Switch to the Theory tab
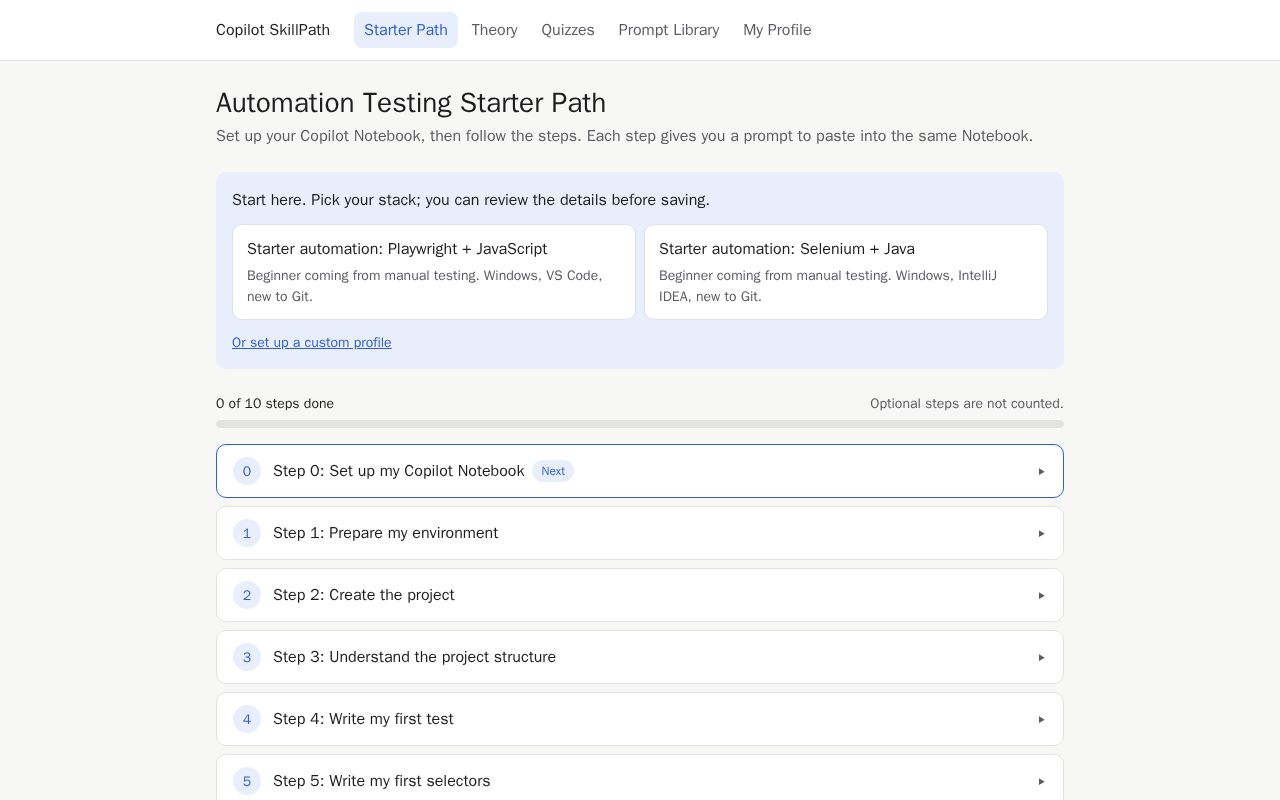Image resolution: width=1280 pixels, height=800 pixels. [495, 30]
